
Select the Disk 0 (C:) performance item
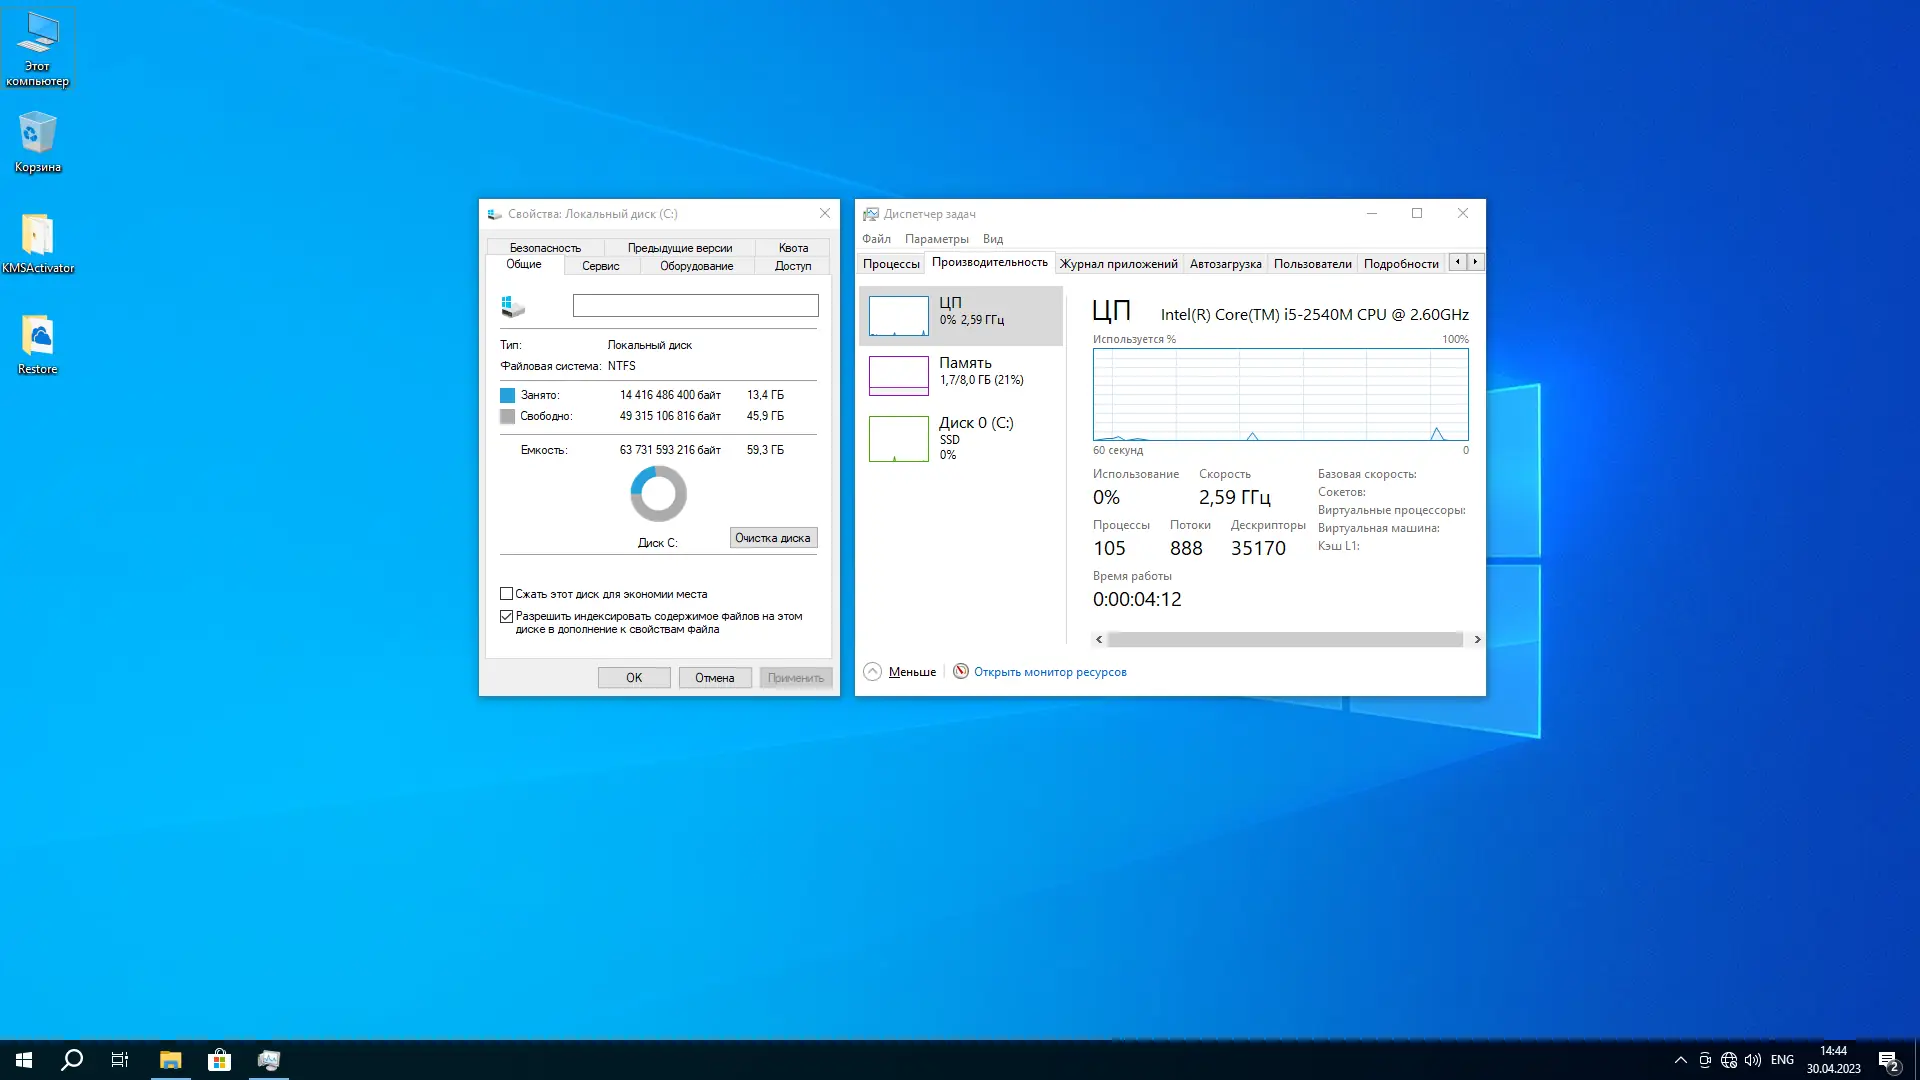point(960,438)
